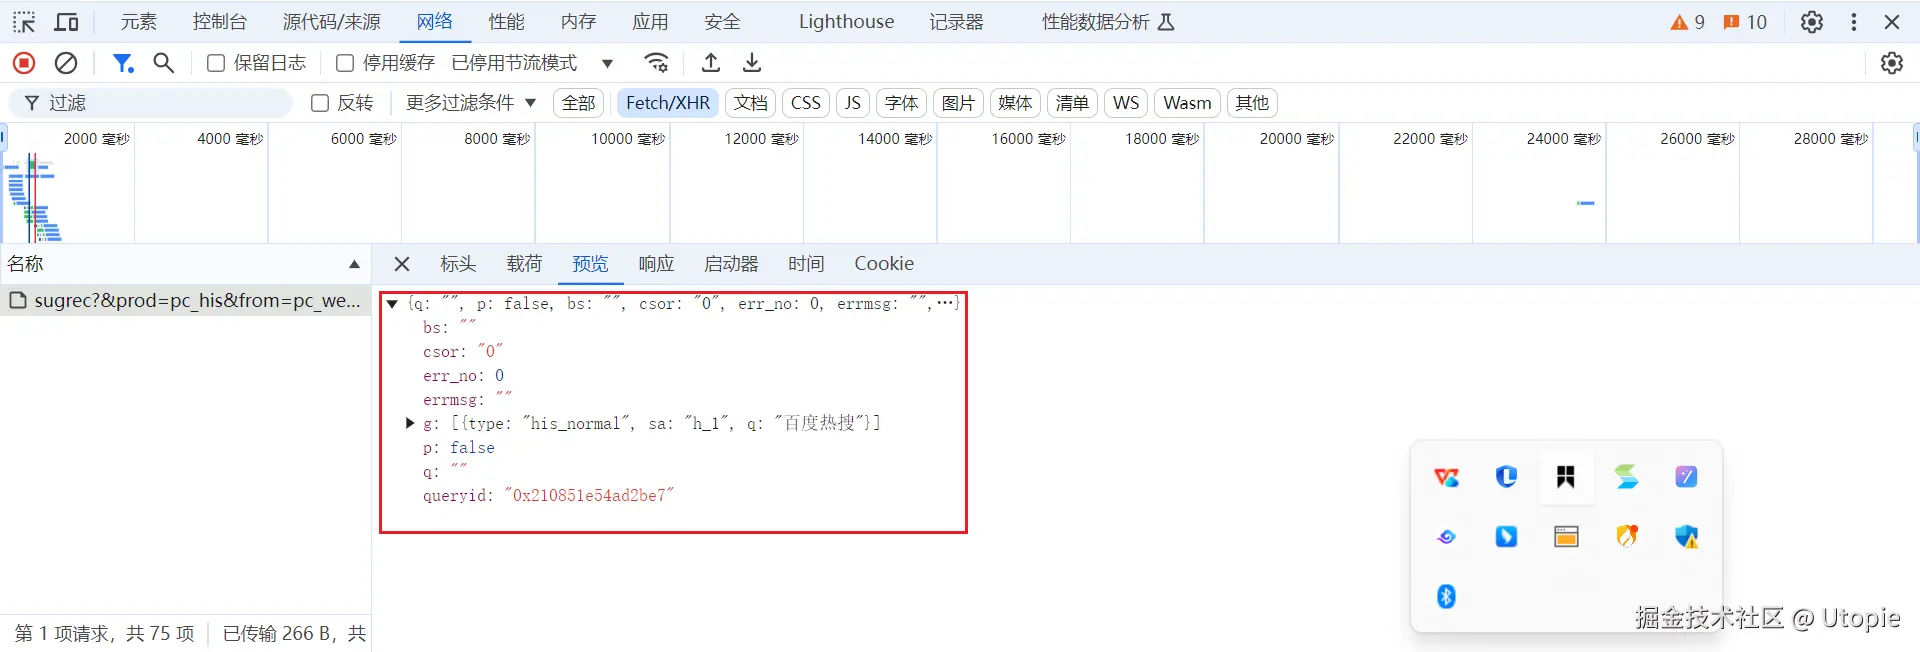This screenshot has height=652, width=1920.
Task: Check the 反转 filter checkbox
Action: coord(320,103)
